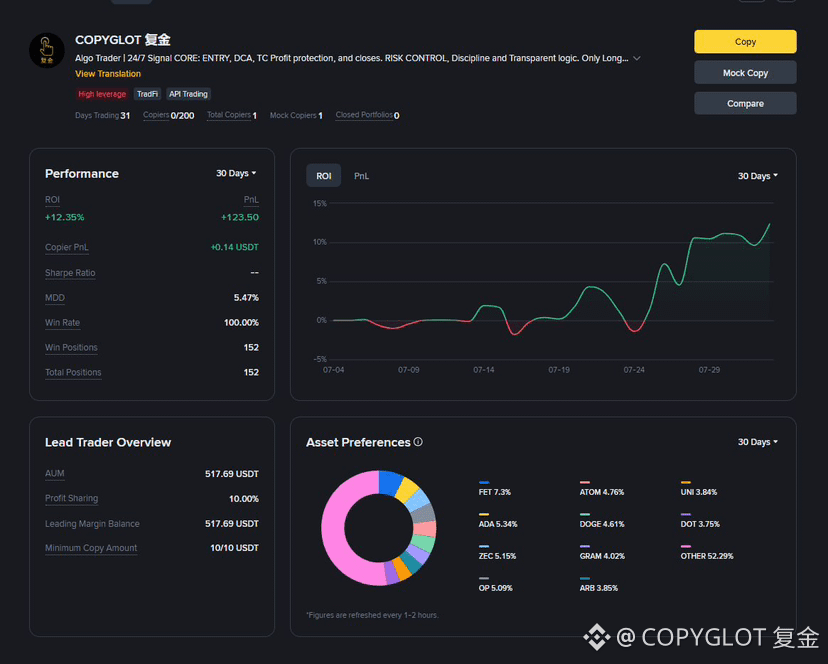The image size is (828, 664).
Task: Switch to the ROI chart tab
Action: pos(324,176)
